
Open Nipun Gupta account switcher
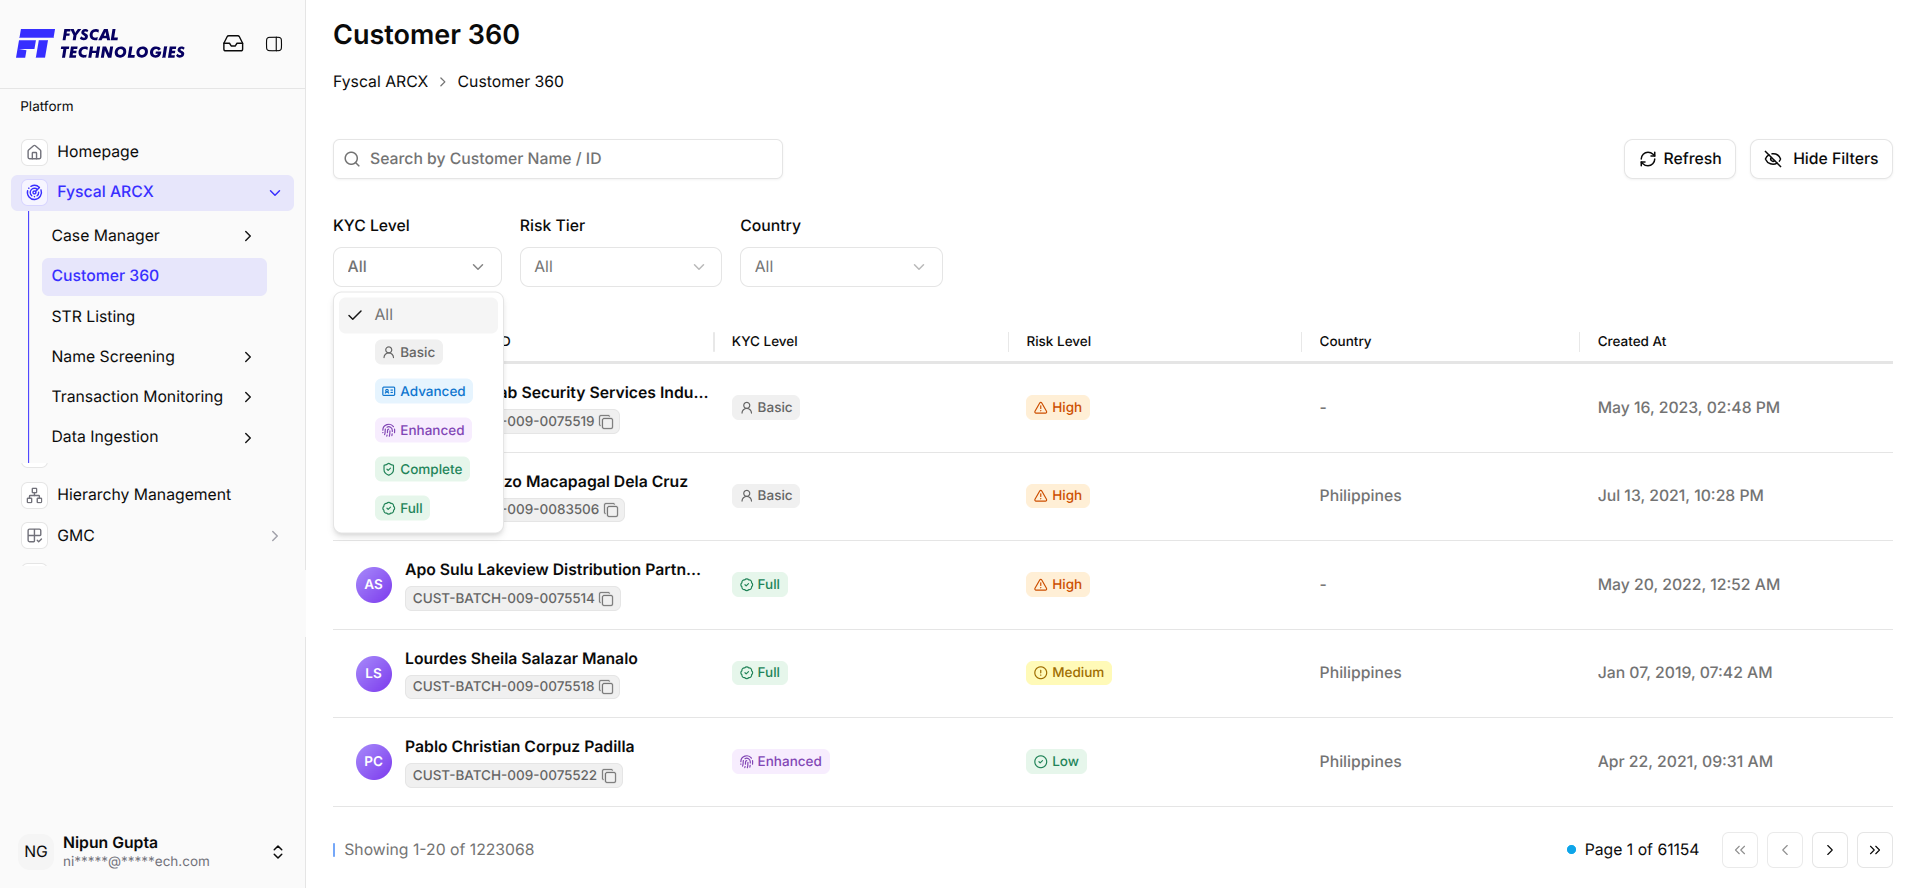[278, 852]
